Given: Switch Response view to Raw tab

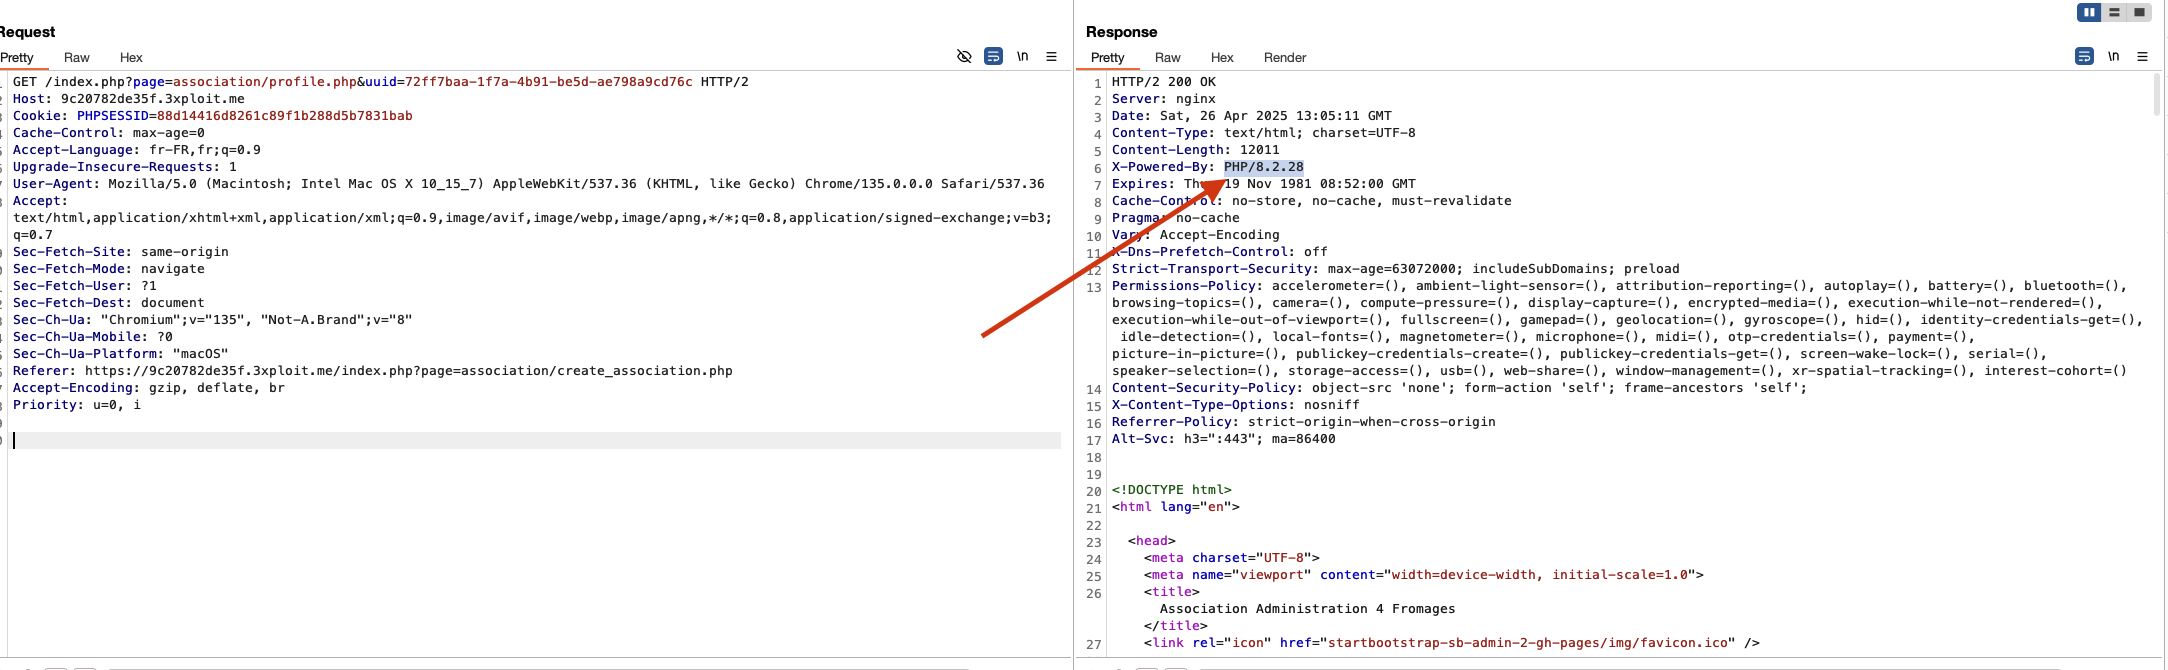Looking at the screenshot, I should tap(1167, 58).
